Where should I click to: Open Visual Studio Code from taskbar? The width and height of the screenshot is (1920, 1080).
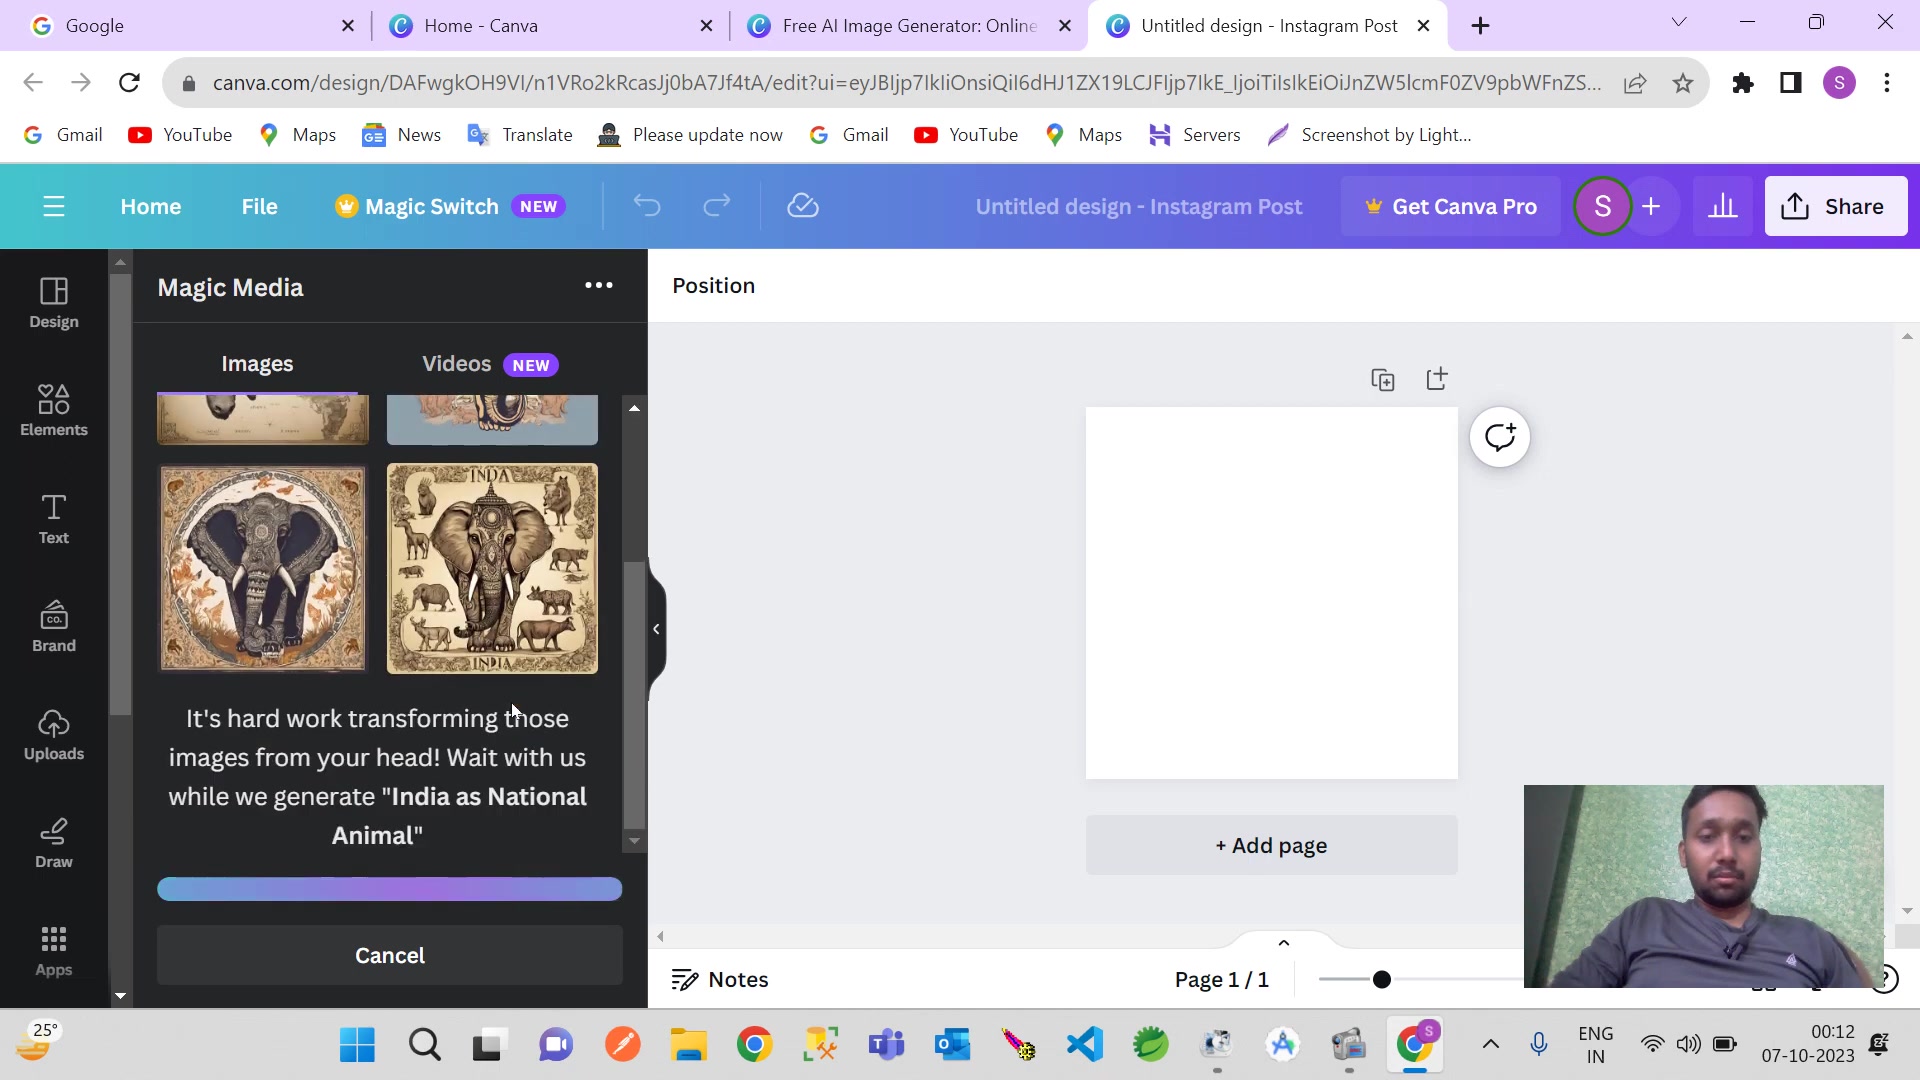pyautogui.click(x=1085, y=1045)
